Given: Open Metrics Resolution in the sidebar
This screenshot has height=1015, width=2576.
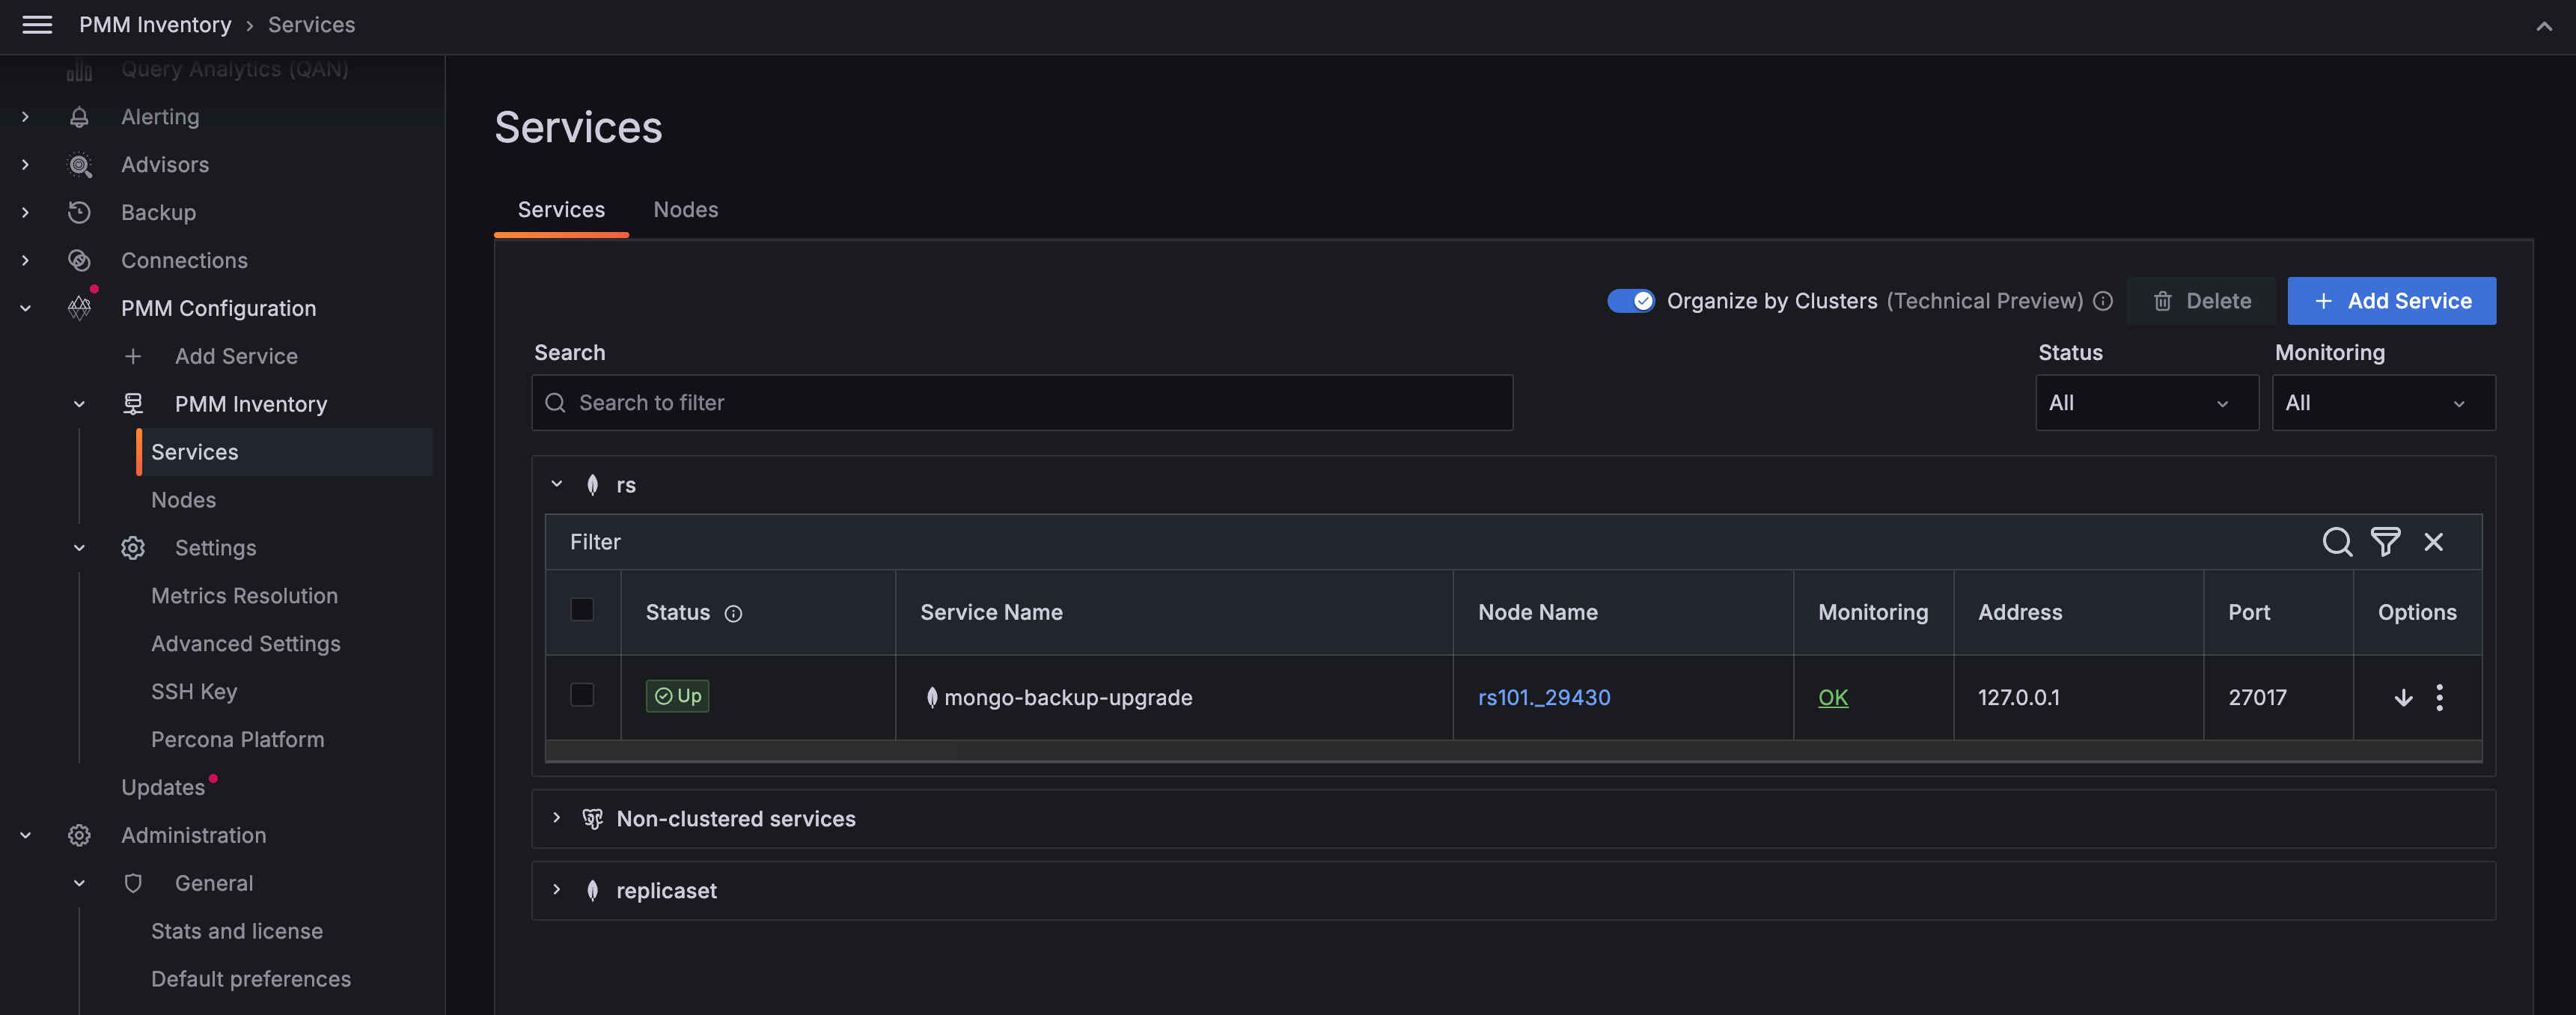Looking at the screenshot, I should point(244,596).
